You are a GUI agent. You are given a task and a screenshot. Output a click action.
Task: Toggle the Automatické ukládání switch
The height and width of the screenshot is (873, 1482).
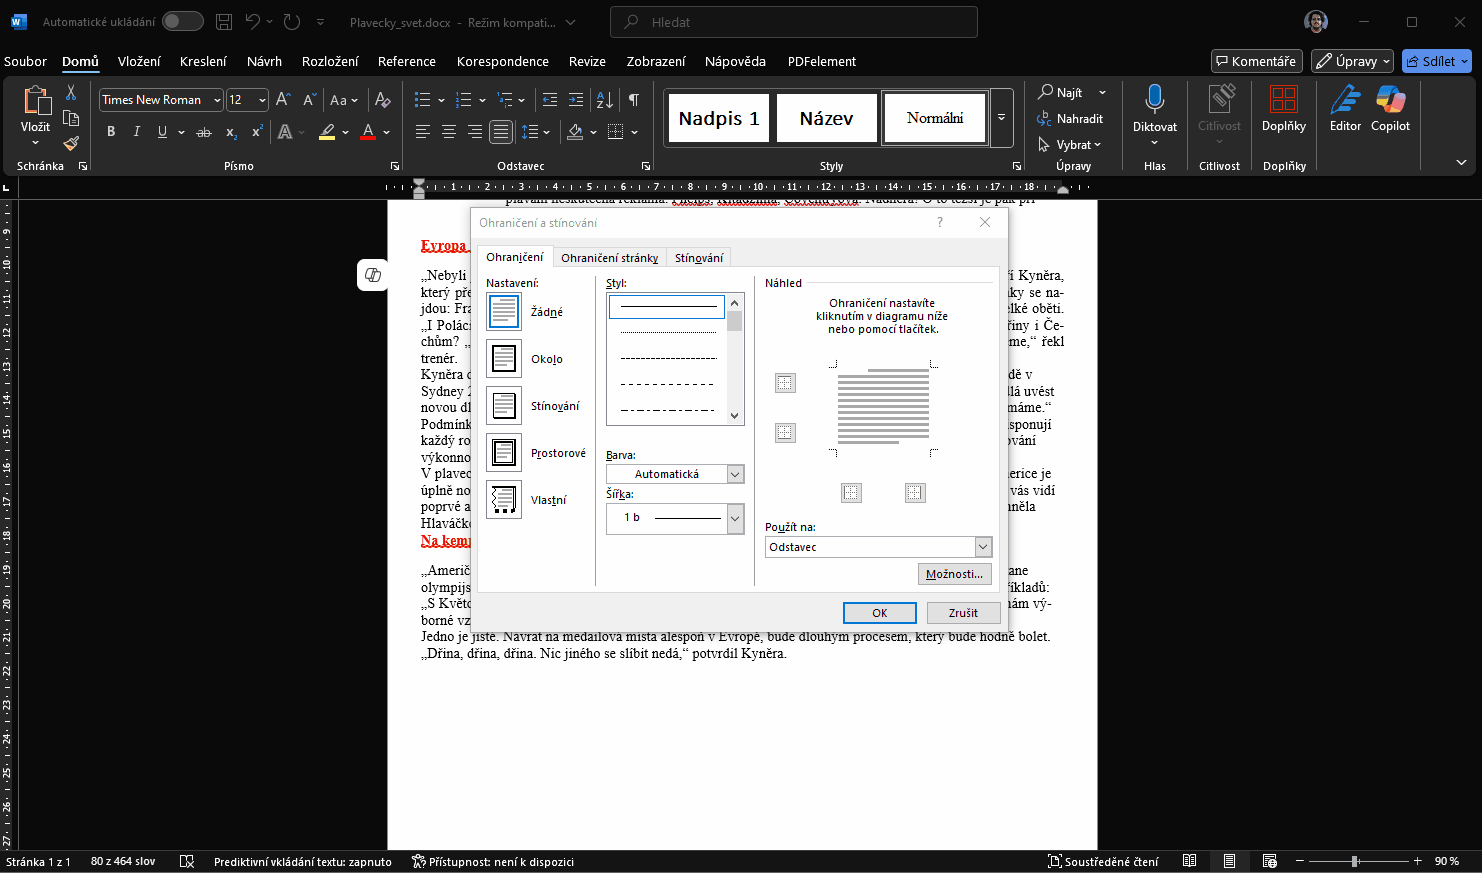tap(182, 22)
